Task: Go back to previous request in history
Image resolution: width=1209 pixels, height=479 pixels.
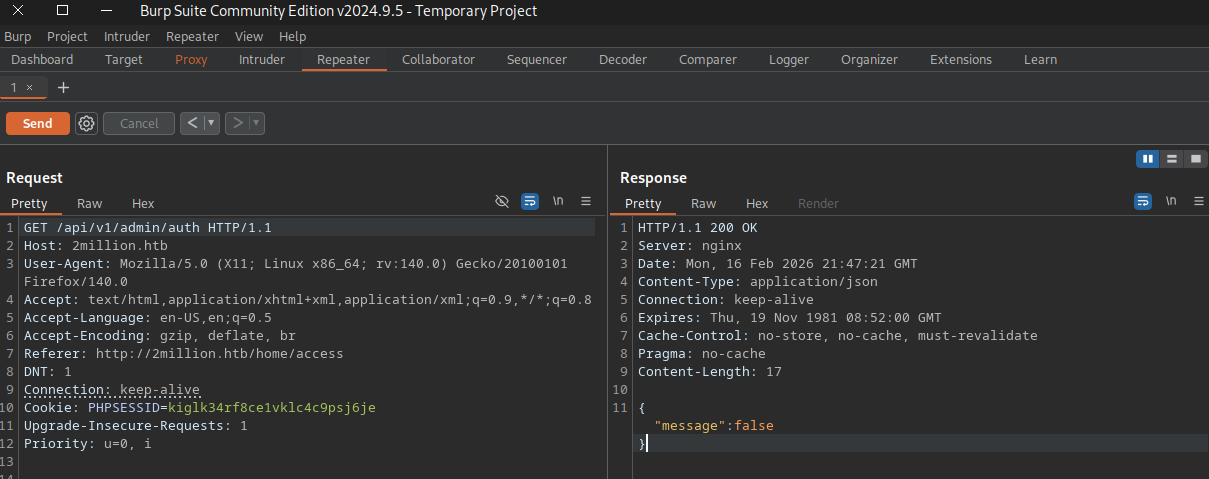Action: [x=193, y=124]
